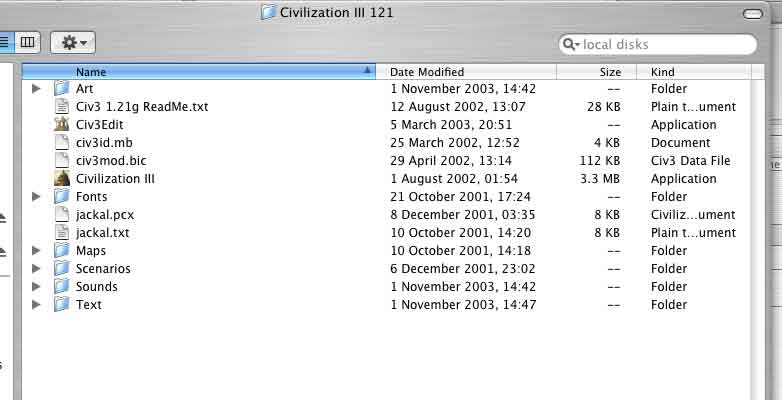782x400 pixels.
Task: Click the Document kind of civ3id.mb
Action: [x=680, y=142]
